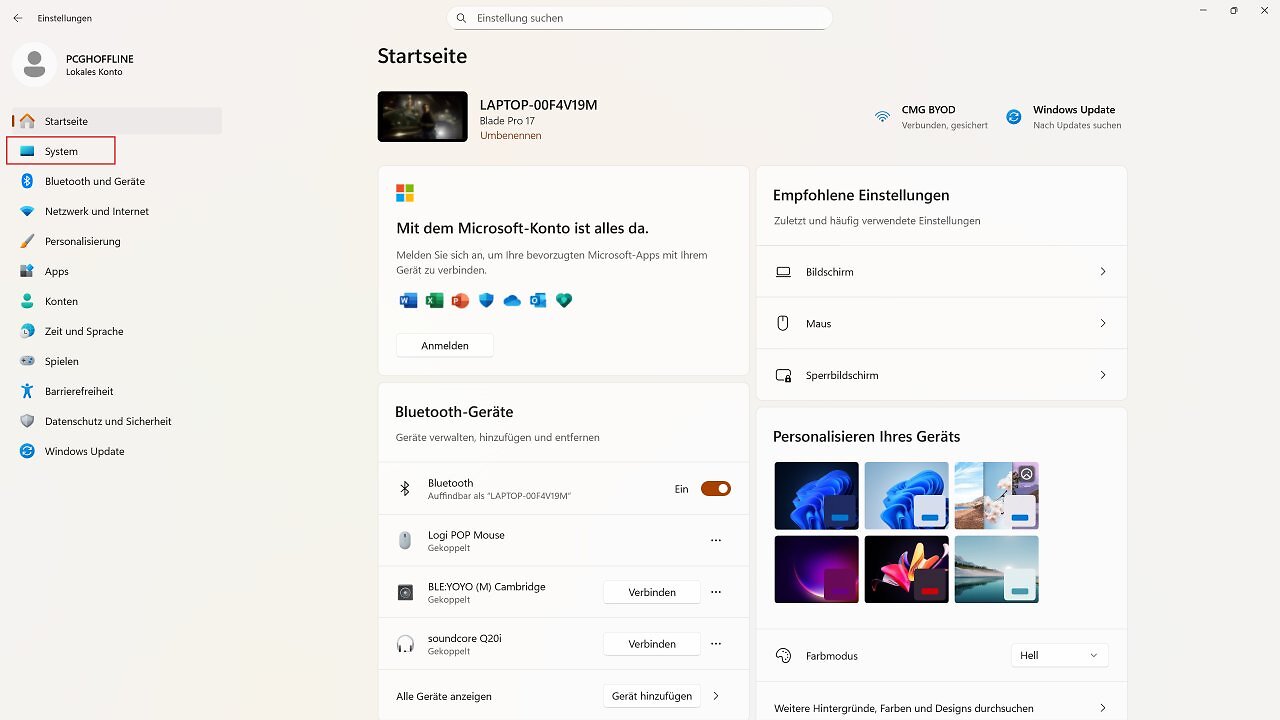1280x720 pixels.
Task: Click the LAPTOP-00F4V19M desktop thumbnail
Action: coord(422,116)
